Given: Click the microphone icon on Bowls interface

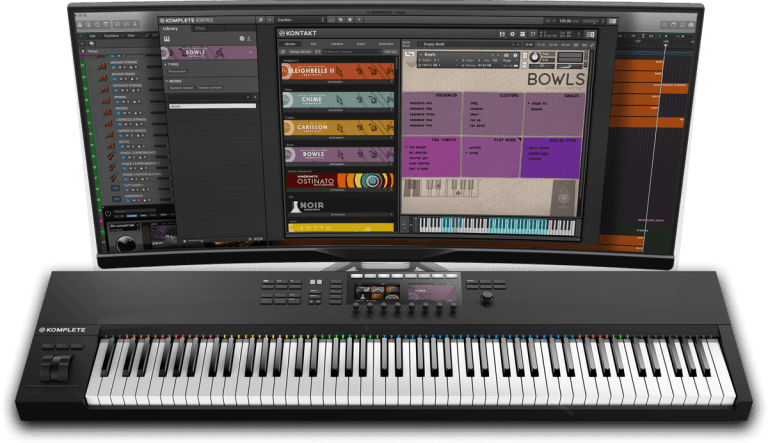Looking at the screenshot, I should (563, 197).
